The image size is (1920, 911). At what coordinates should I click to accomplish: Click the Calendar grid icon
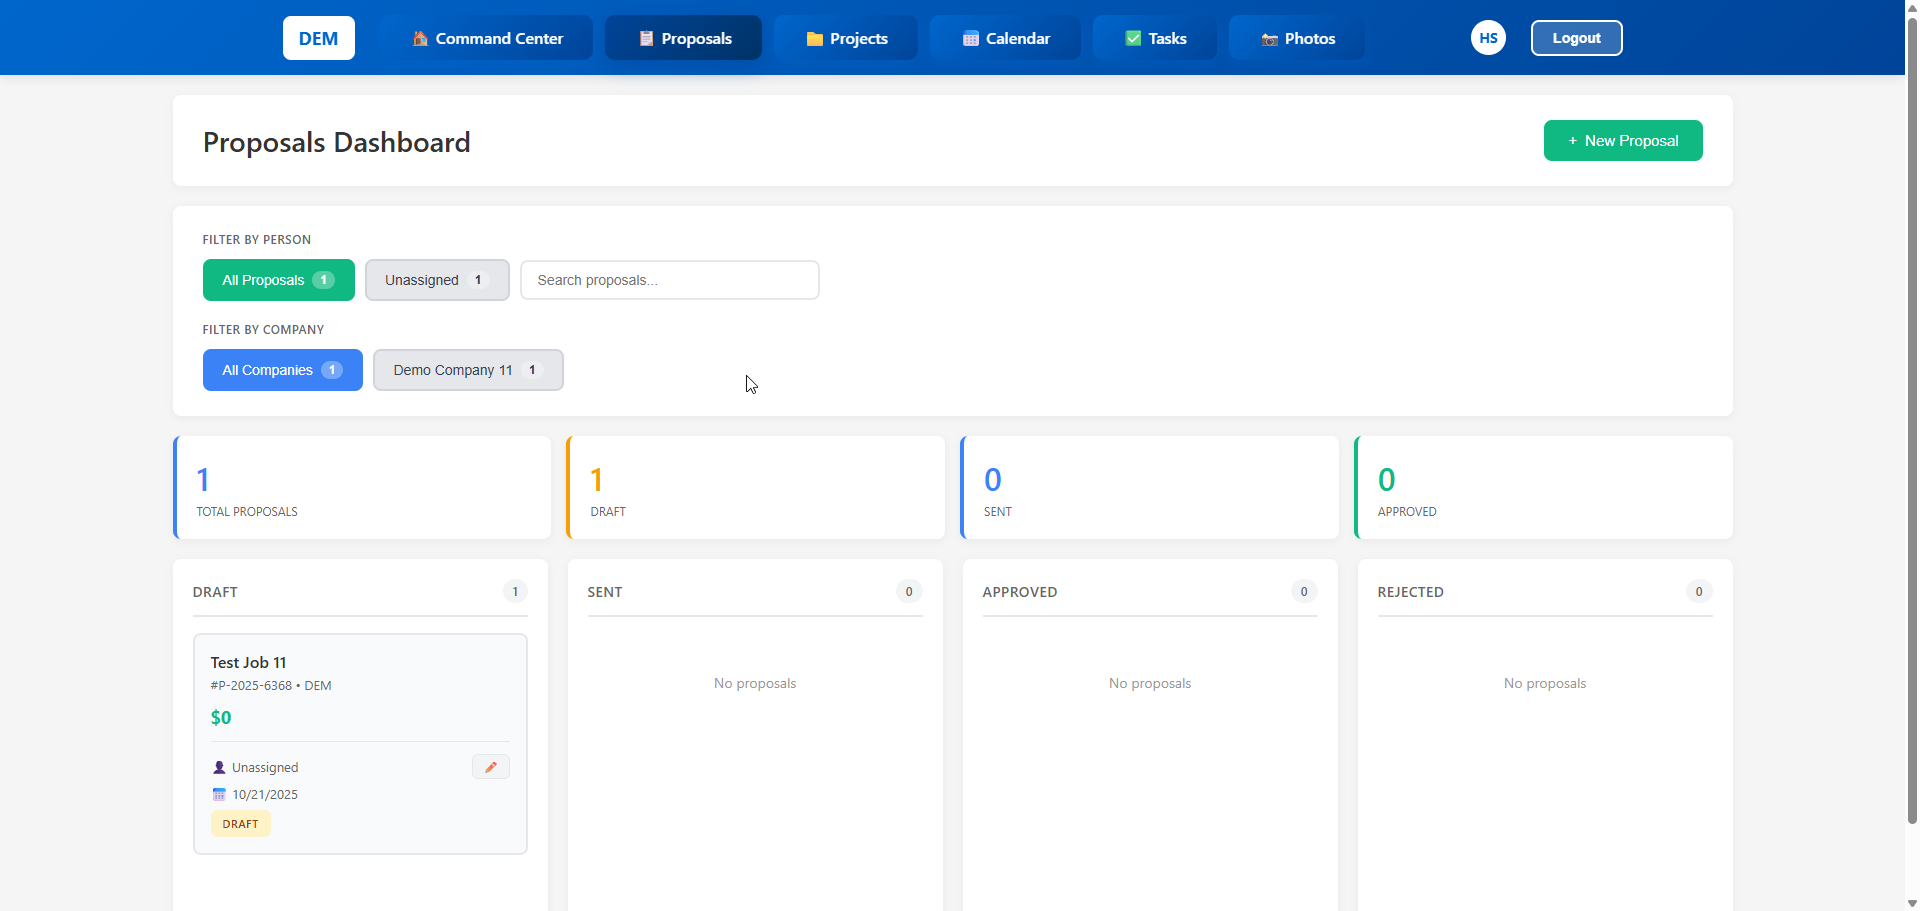[x=969, y=38]
